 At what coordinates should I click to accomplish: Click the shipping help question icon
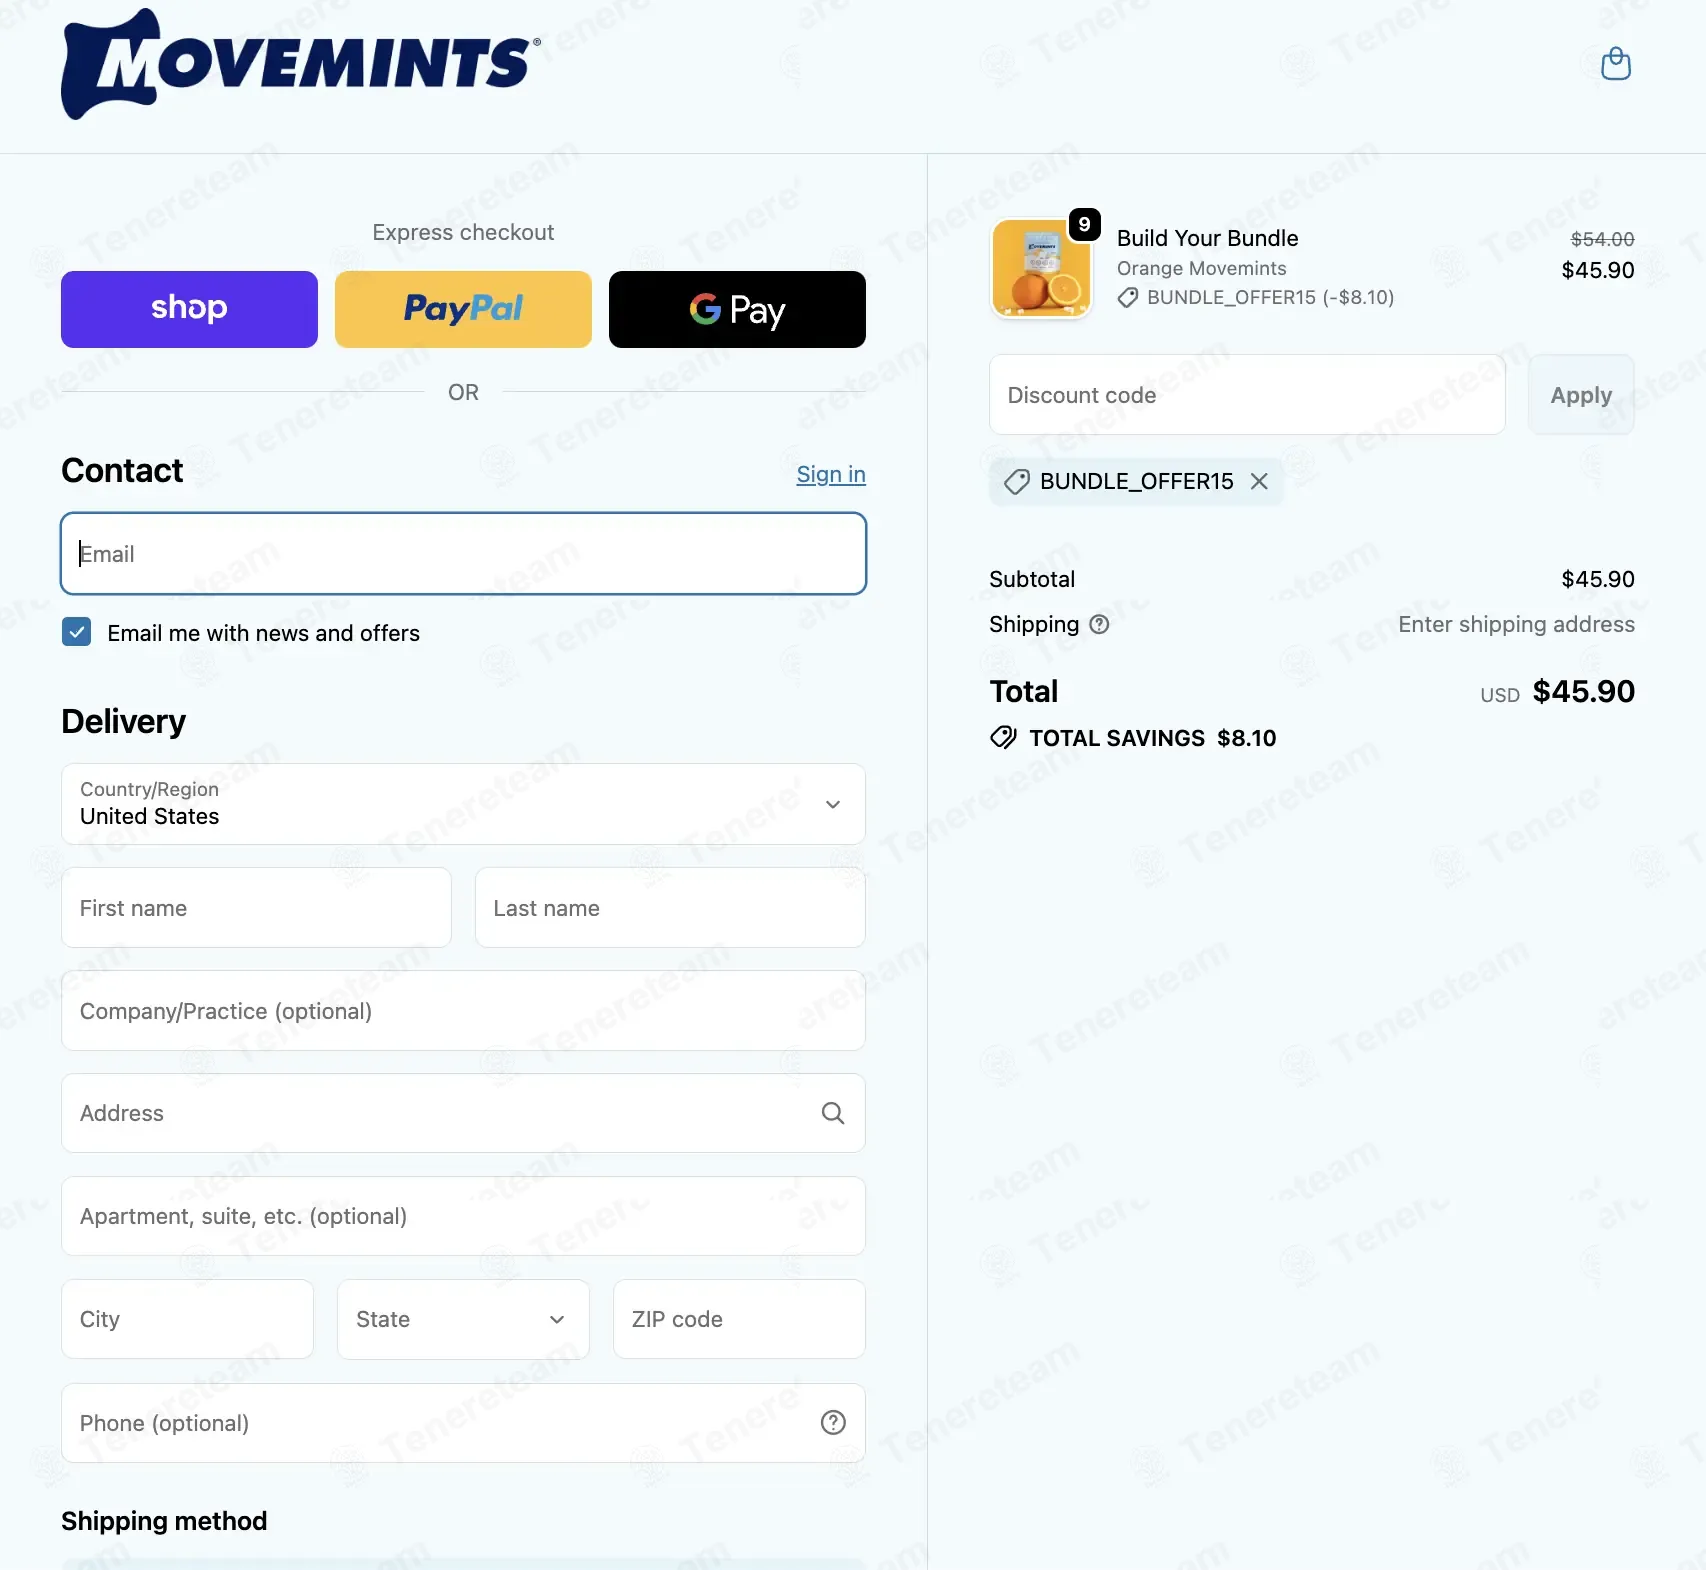(x=1099, y=624)
